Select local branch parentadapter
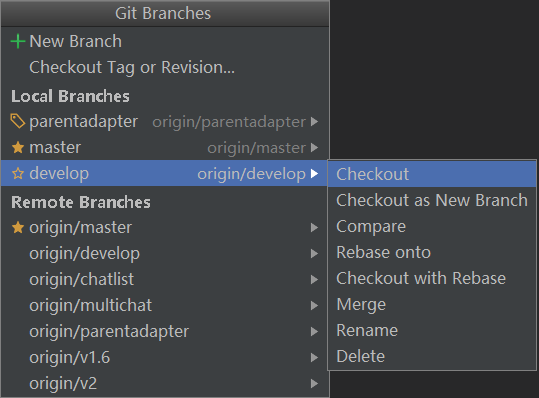This screenshot has height=398, width=539. [84, 122]
